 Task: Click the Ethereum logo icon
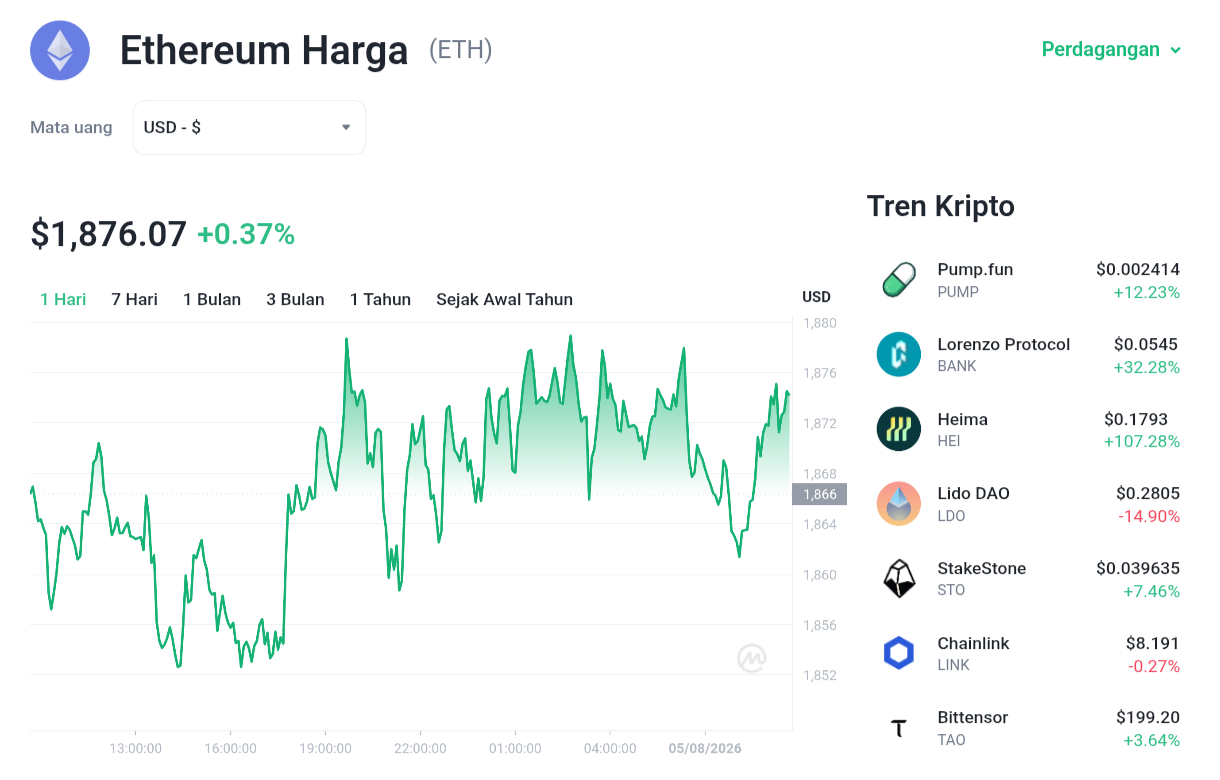(60, 50)
